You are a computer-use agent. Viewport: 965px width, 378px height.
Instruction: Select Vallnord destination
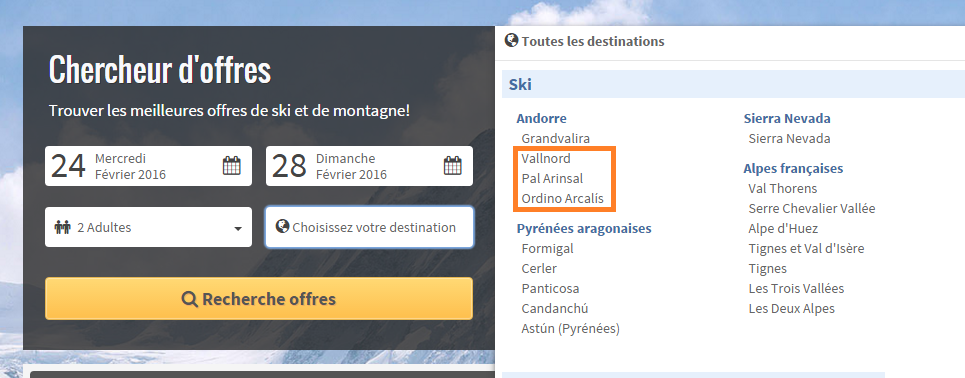click(546, 158)
